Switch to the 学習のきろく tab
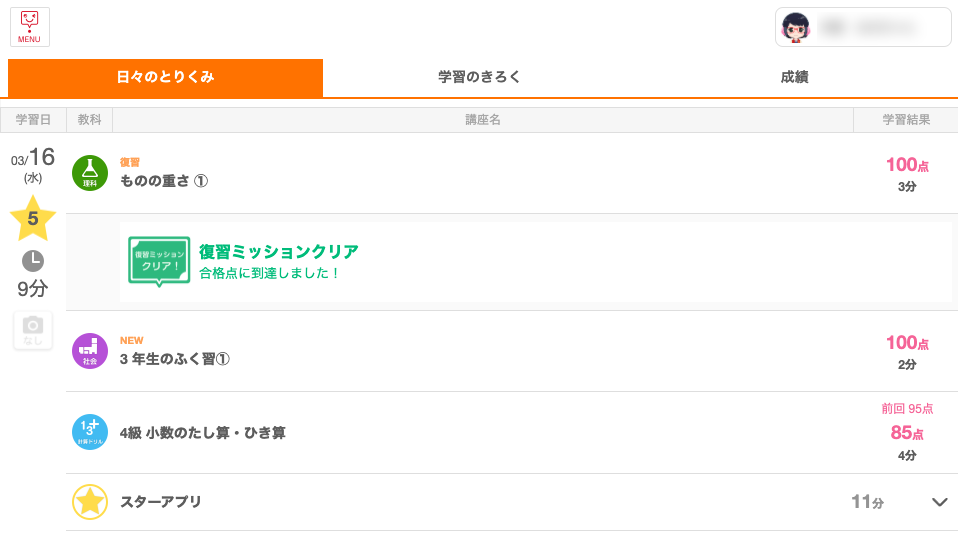 click(479, 77)
